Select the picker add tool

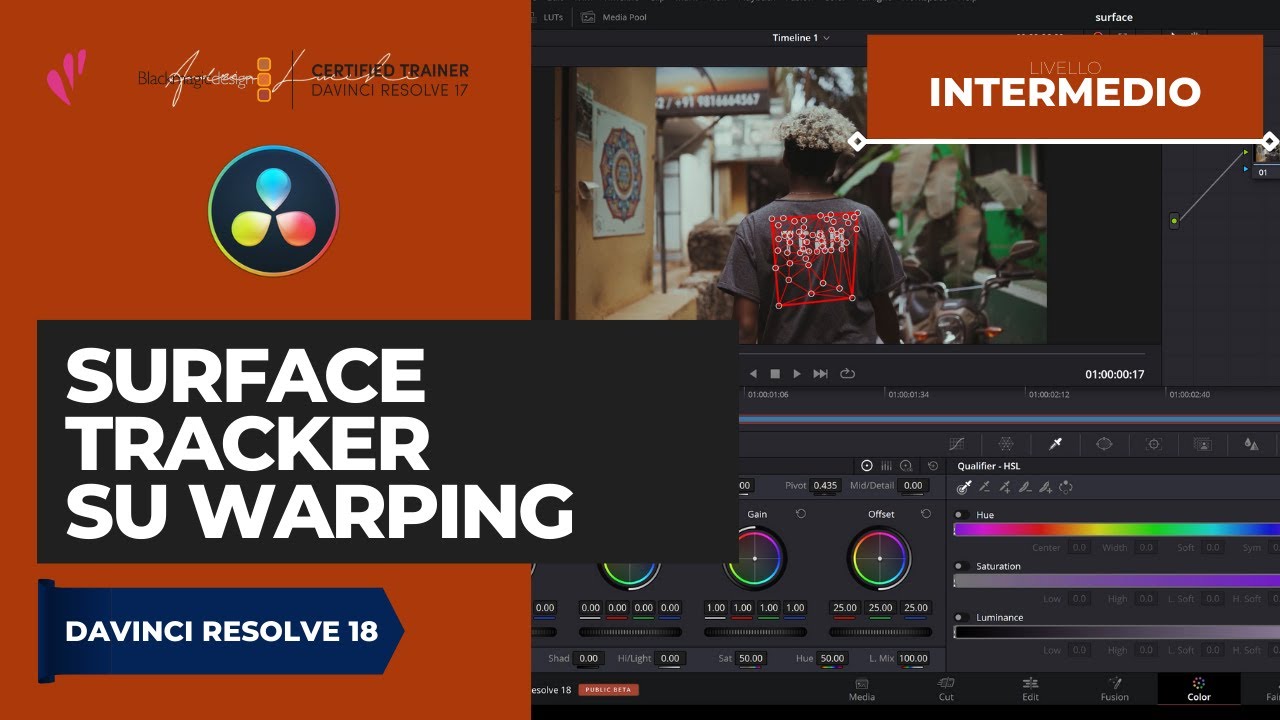tap(1005, 488)
